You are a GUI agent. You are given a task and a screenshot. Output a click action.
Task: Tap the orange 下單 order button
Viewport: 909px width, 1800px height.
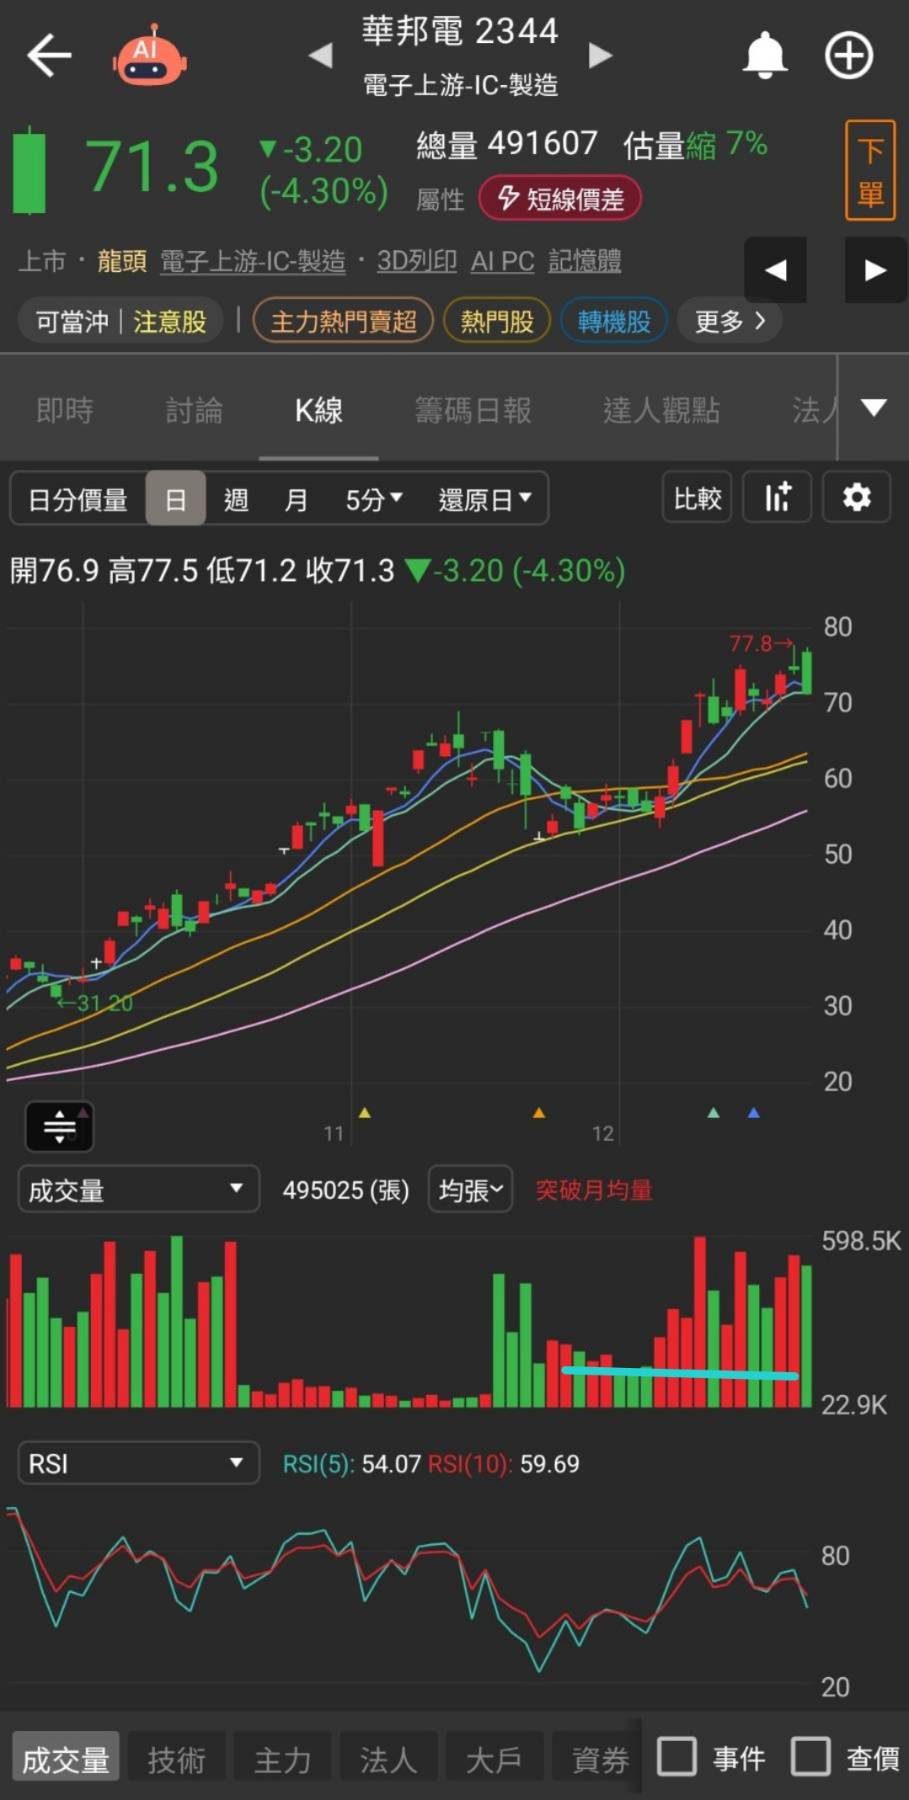869,170
